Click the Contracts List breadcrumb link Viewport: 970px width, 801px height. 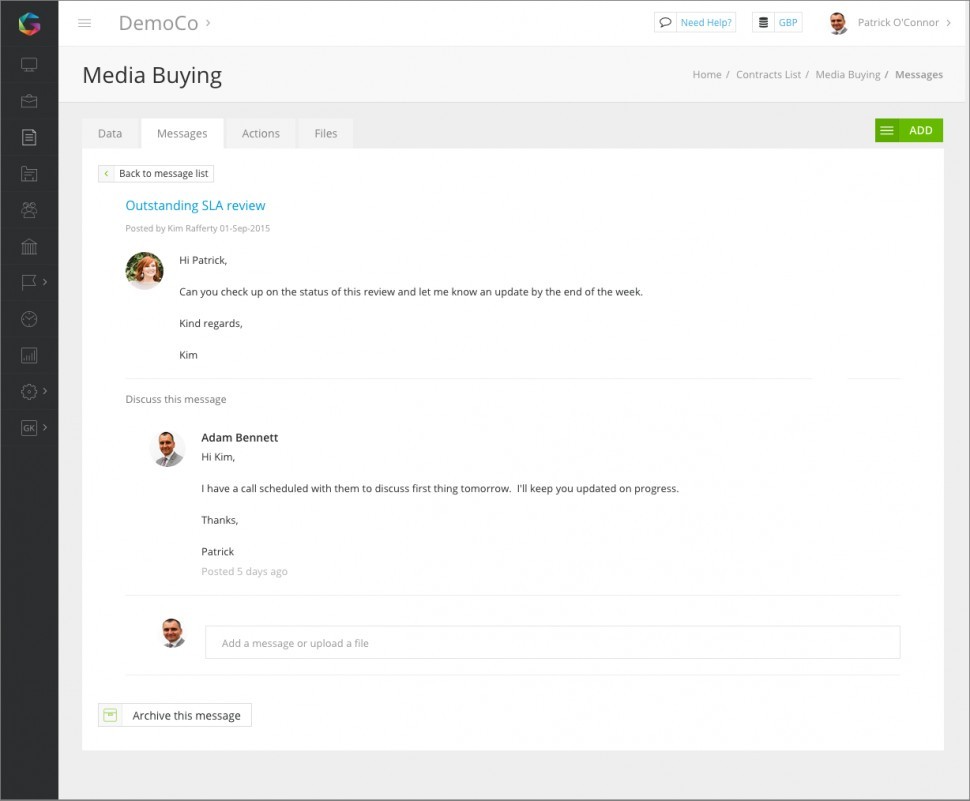(768, 75)
